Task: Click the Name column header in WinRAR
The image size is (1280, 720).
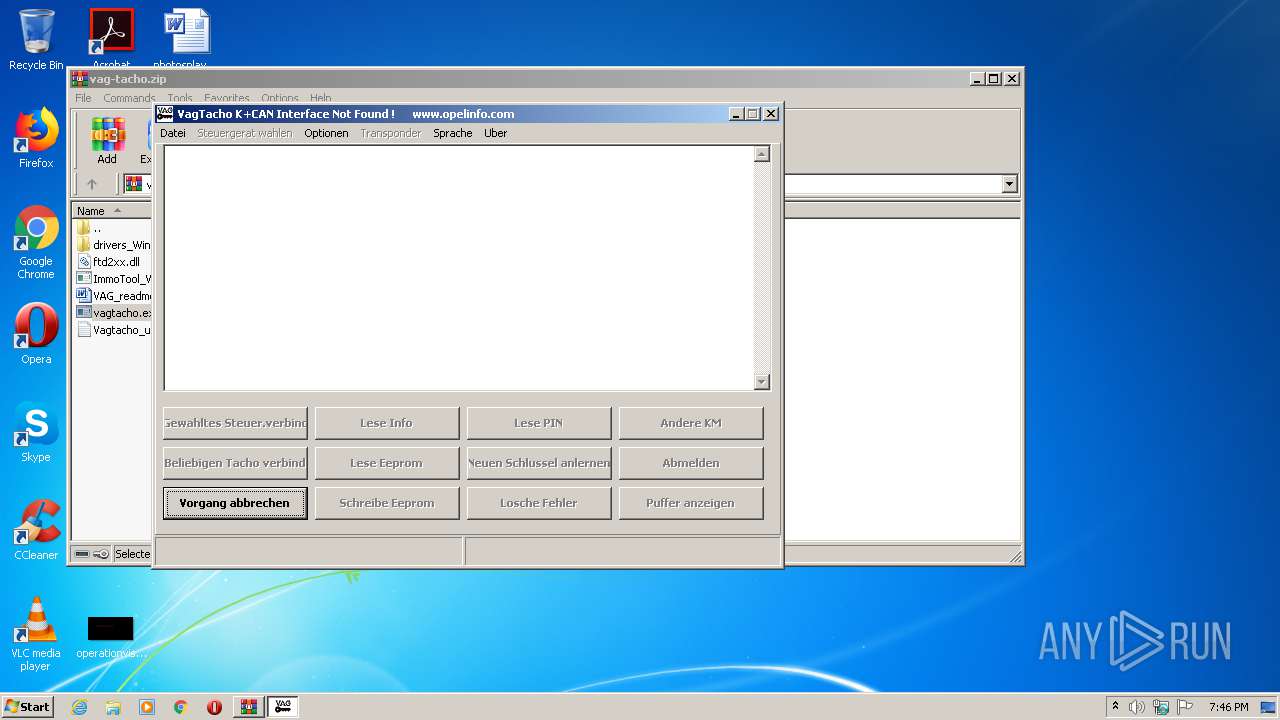Action: [x=112, y=211]
